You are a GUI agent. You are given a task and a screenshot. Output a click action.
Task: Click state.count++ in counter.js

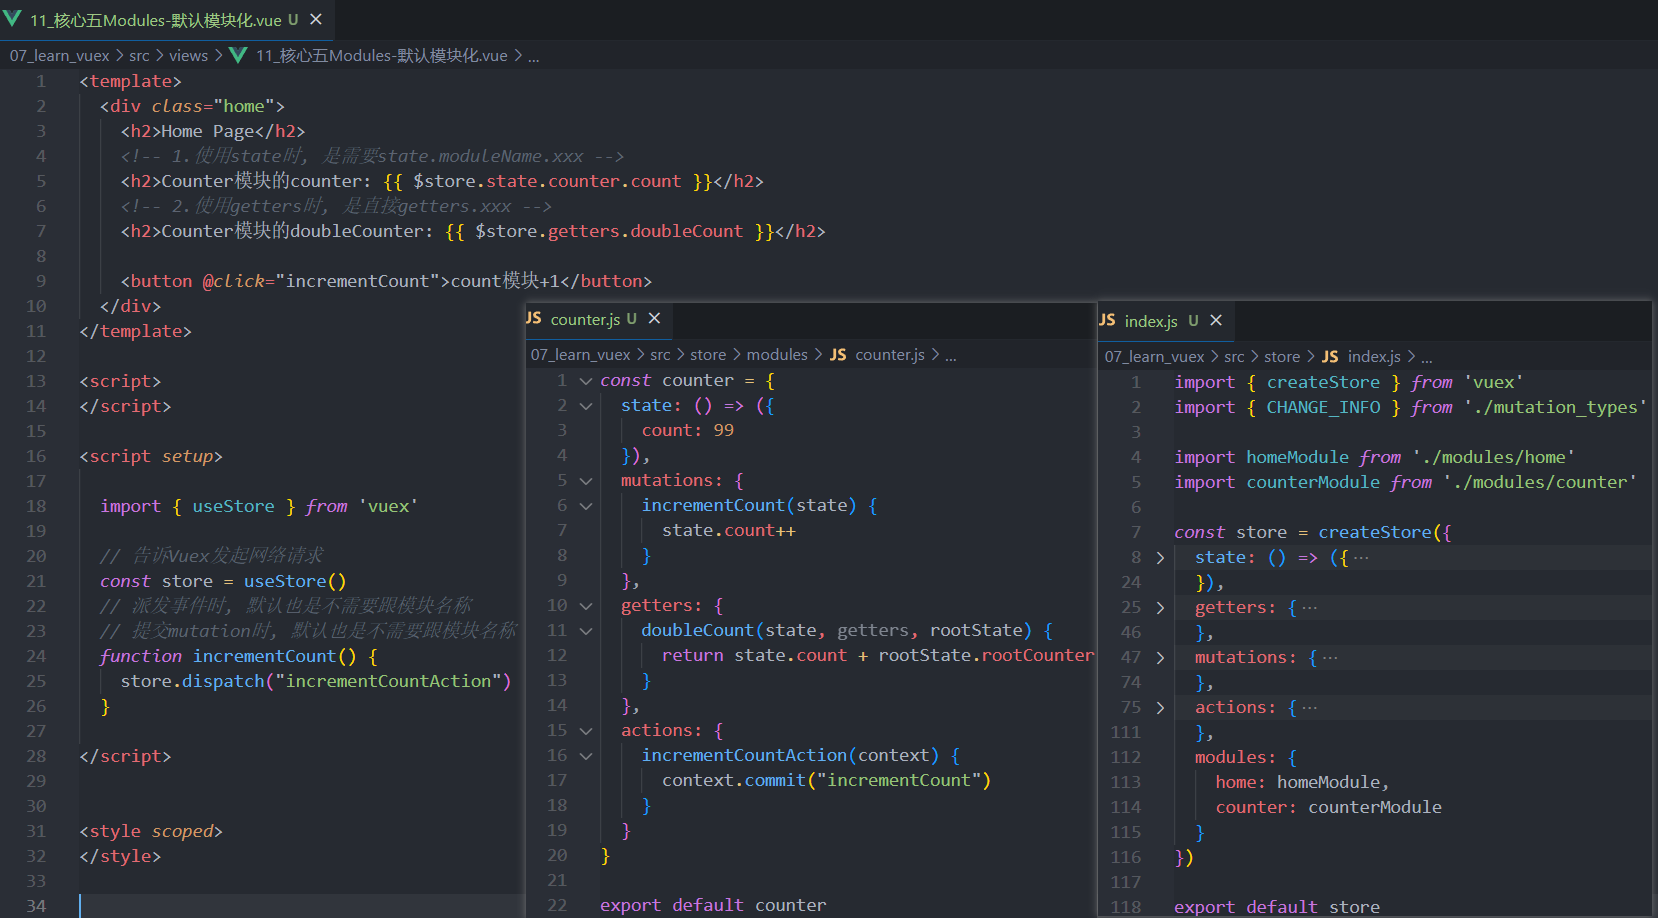pos(729,530)
